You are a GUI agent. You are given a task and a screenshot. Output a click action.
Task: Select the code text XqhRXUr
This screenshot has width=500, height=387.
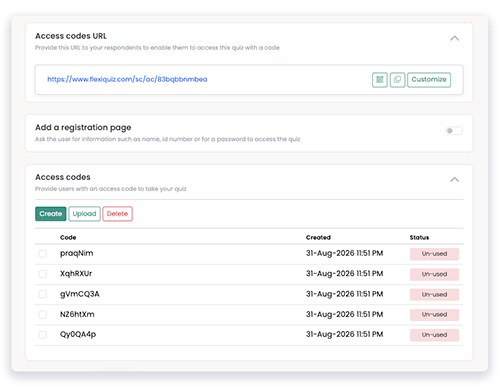click(x=76, y=274)
